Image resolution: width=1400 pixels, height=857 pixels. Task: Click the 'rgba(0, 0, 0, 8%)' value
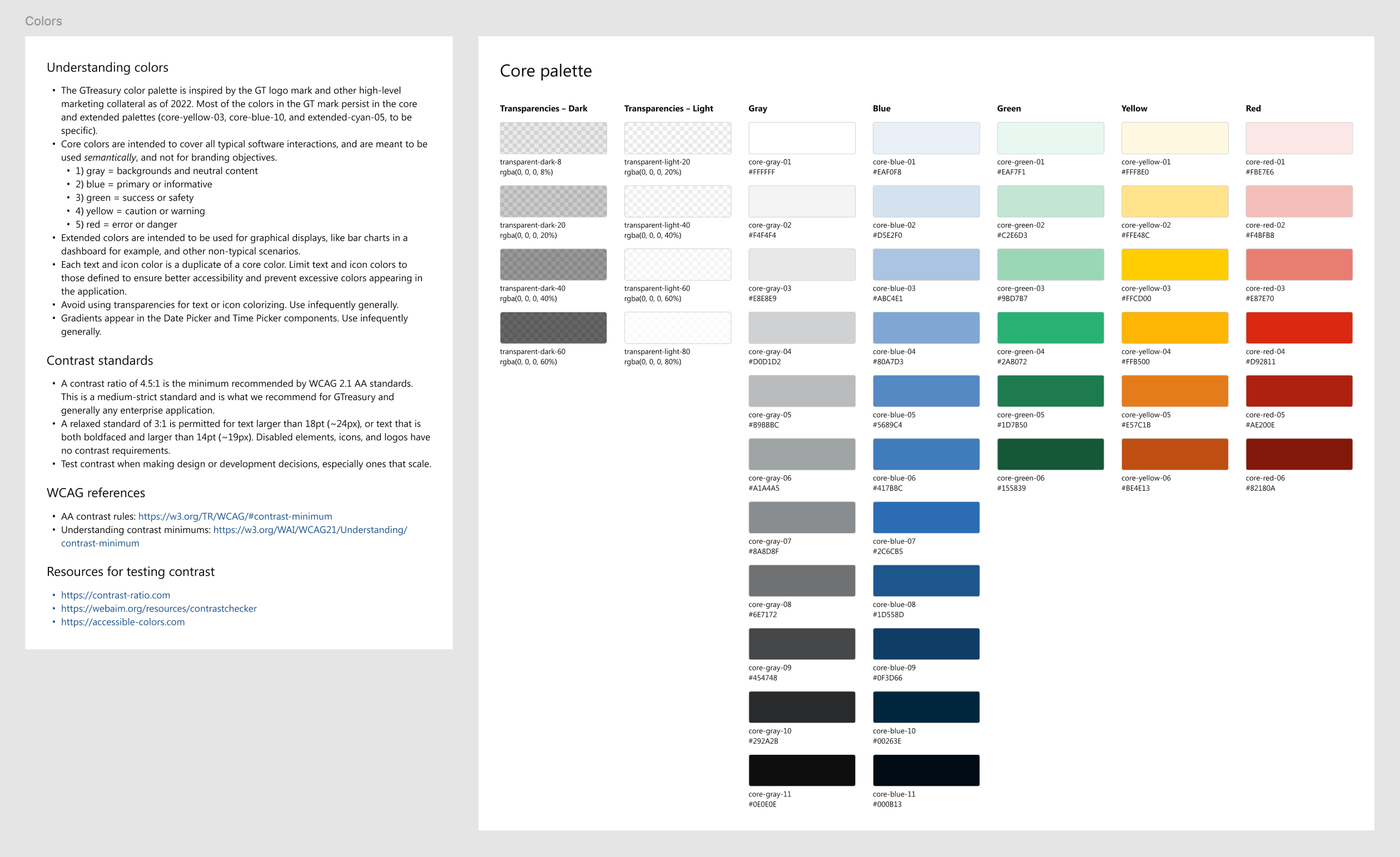point(526,172)
